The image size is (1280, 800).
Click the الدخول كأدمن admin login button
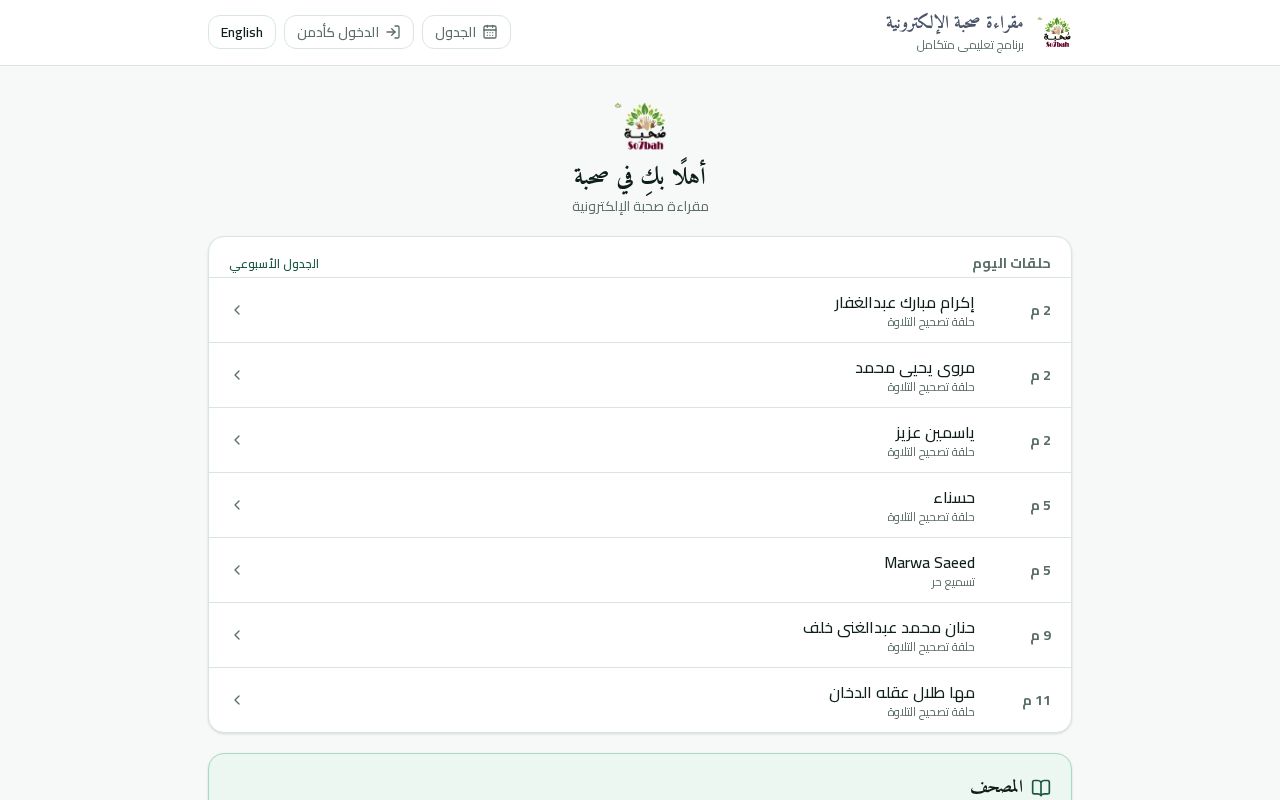pyautogui.click(x=349, y=32)
